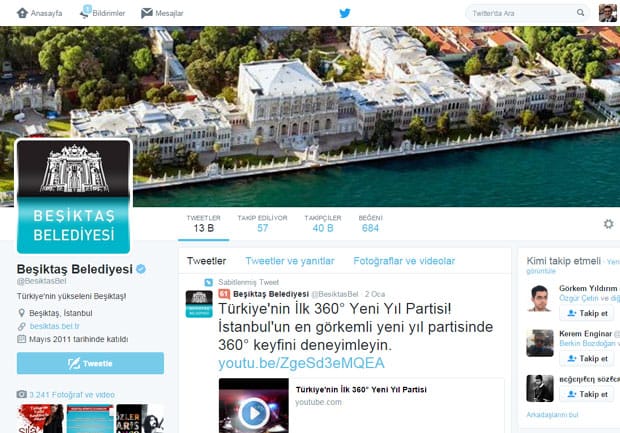The image size is (620, 433).
Task: Switch to Tweetler ve yanıtlar tab
Action: tap(290, 261)
